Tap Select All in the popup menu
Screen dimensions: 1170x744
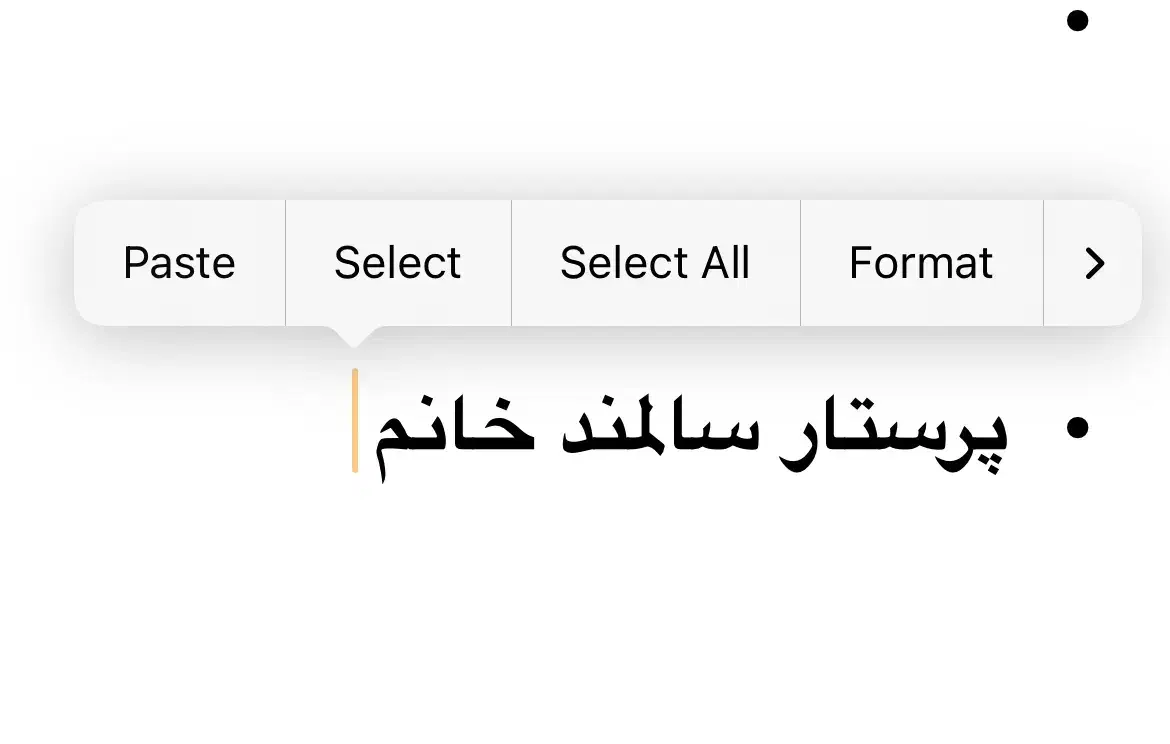pyautogui.click(x=655, y=263)
